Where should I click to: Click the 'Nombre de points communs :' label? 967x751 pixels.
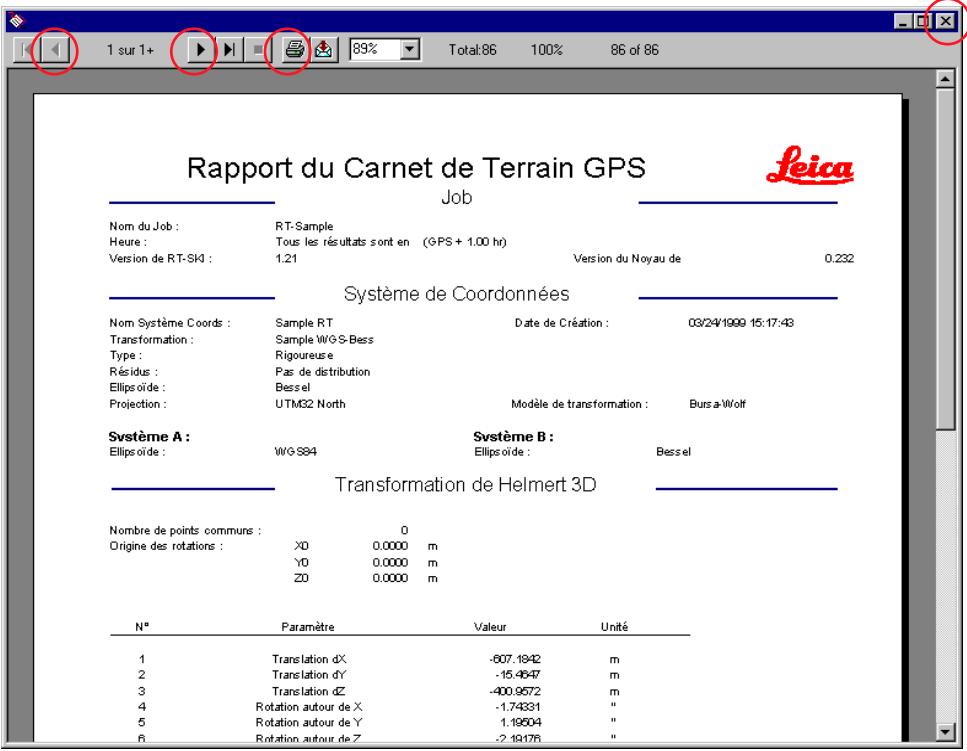point(185,530)
